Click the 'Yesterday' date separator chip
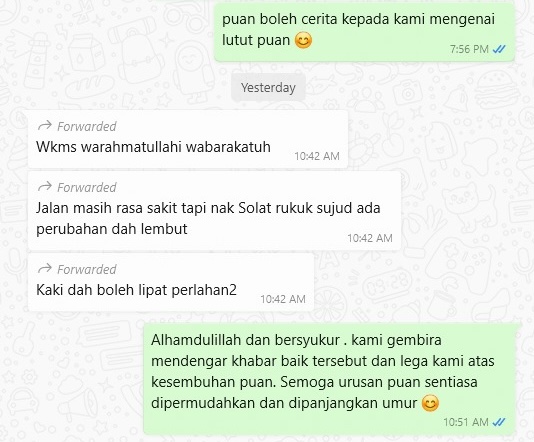Viewport: 534px width, 442px height. coord(268,88)
